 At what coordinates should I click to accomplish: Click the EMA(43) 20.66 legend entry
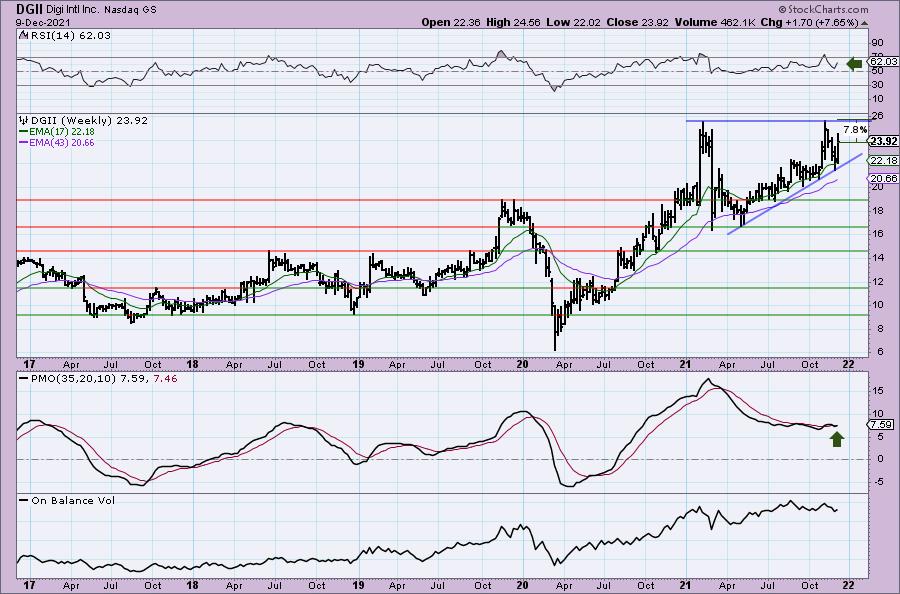(56, 142)
